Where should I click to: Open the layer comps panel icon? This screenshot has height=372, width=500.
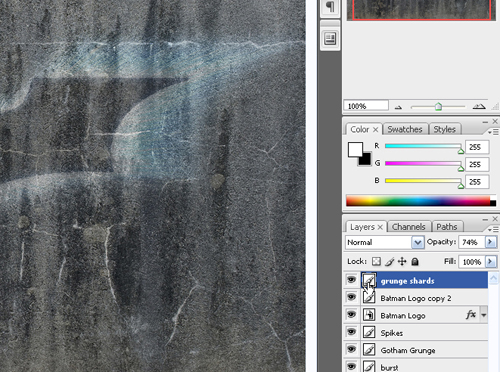click(x=330, y=38)
